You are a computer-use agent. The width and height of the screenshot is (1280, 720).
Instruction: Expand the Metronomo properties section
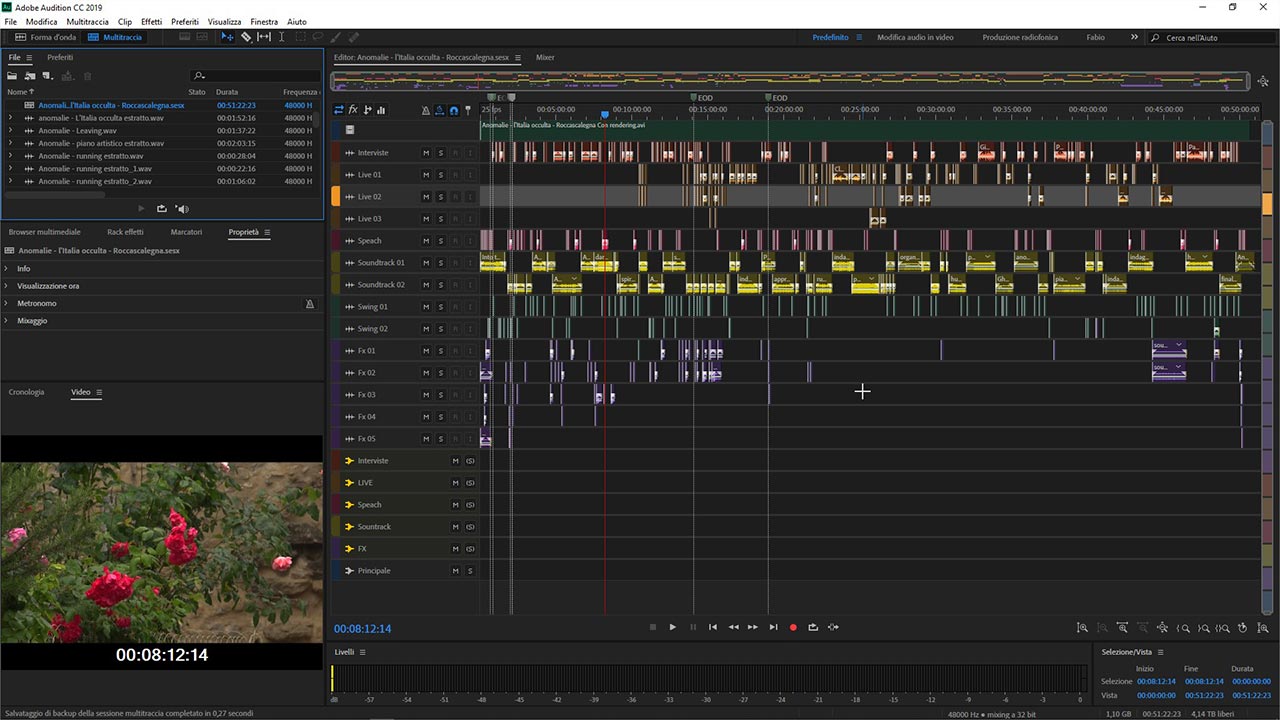coord(7,304)
